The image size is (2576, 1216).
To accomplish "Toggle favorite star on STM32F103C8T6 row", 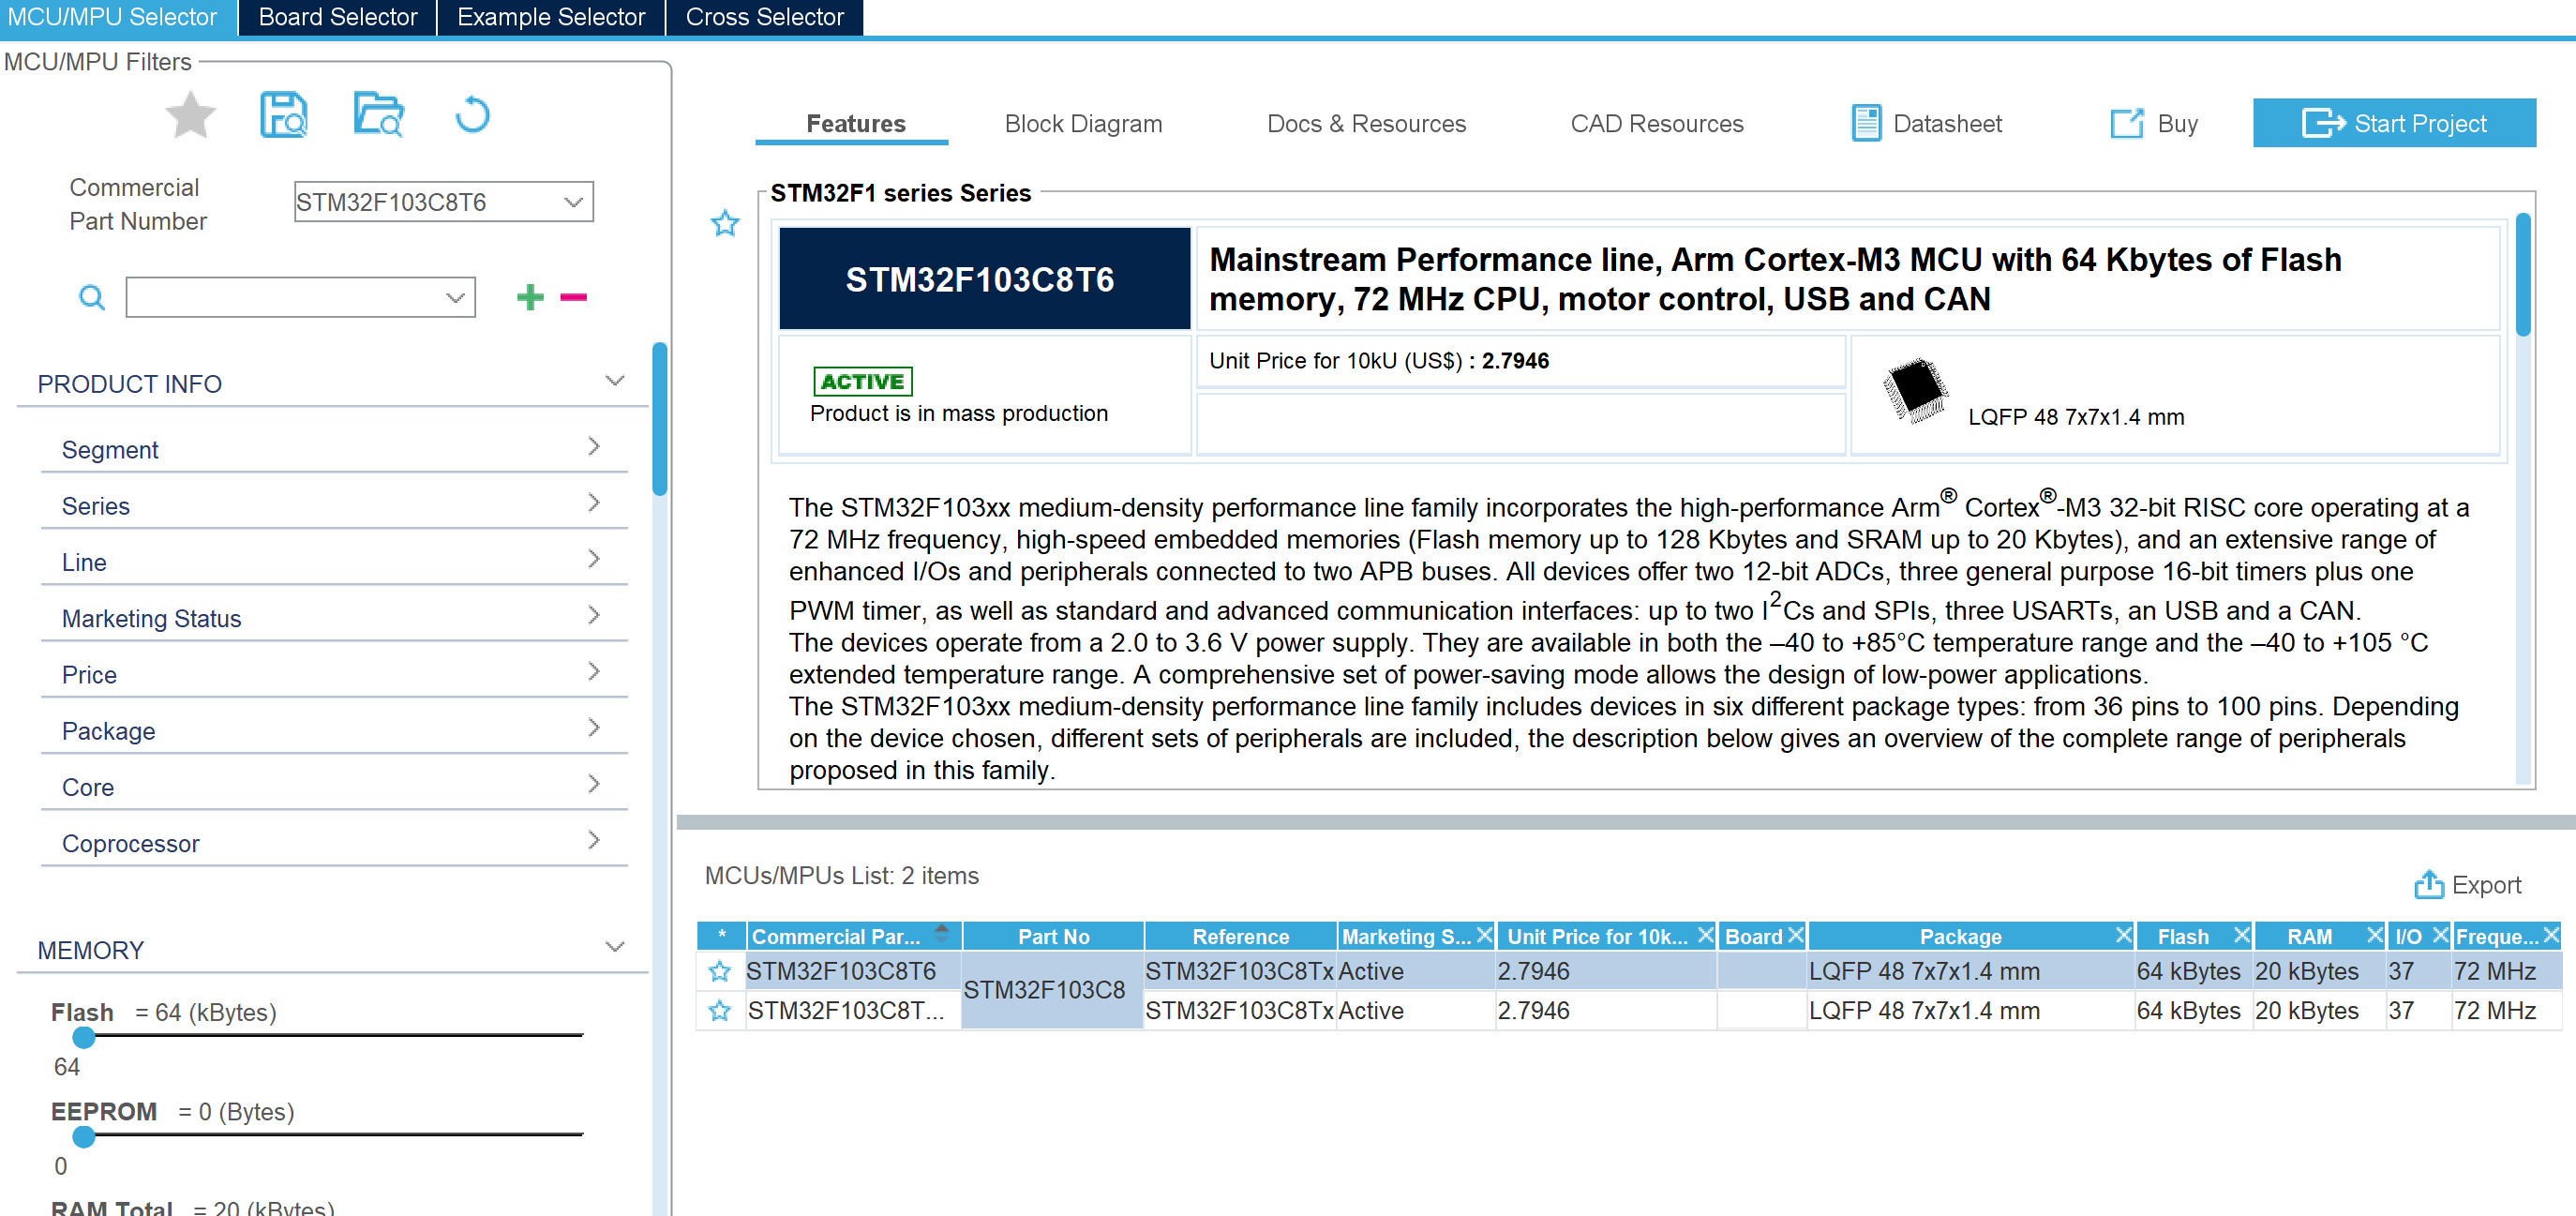I will coord(719,971).
